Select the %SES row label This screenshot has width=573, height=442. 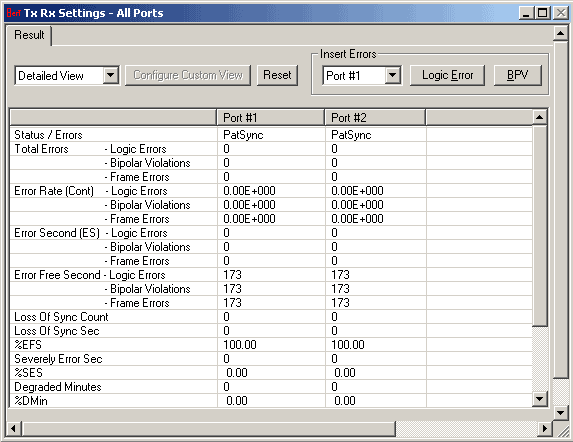(28, 373)
